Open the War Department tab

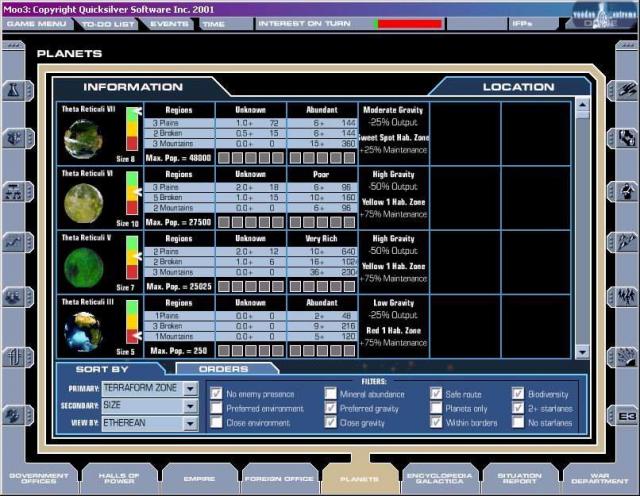point(599,478)
